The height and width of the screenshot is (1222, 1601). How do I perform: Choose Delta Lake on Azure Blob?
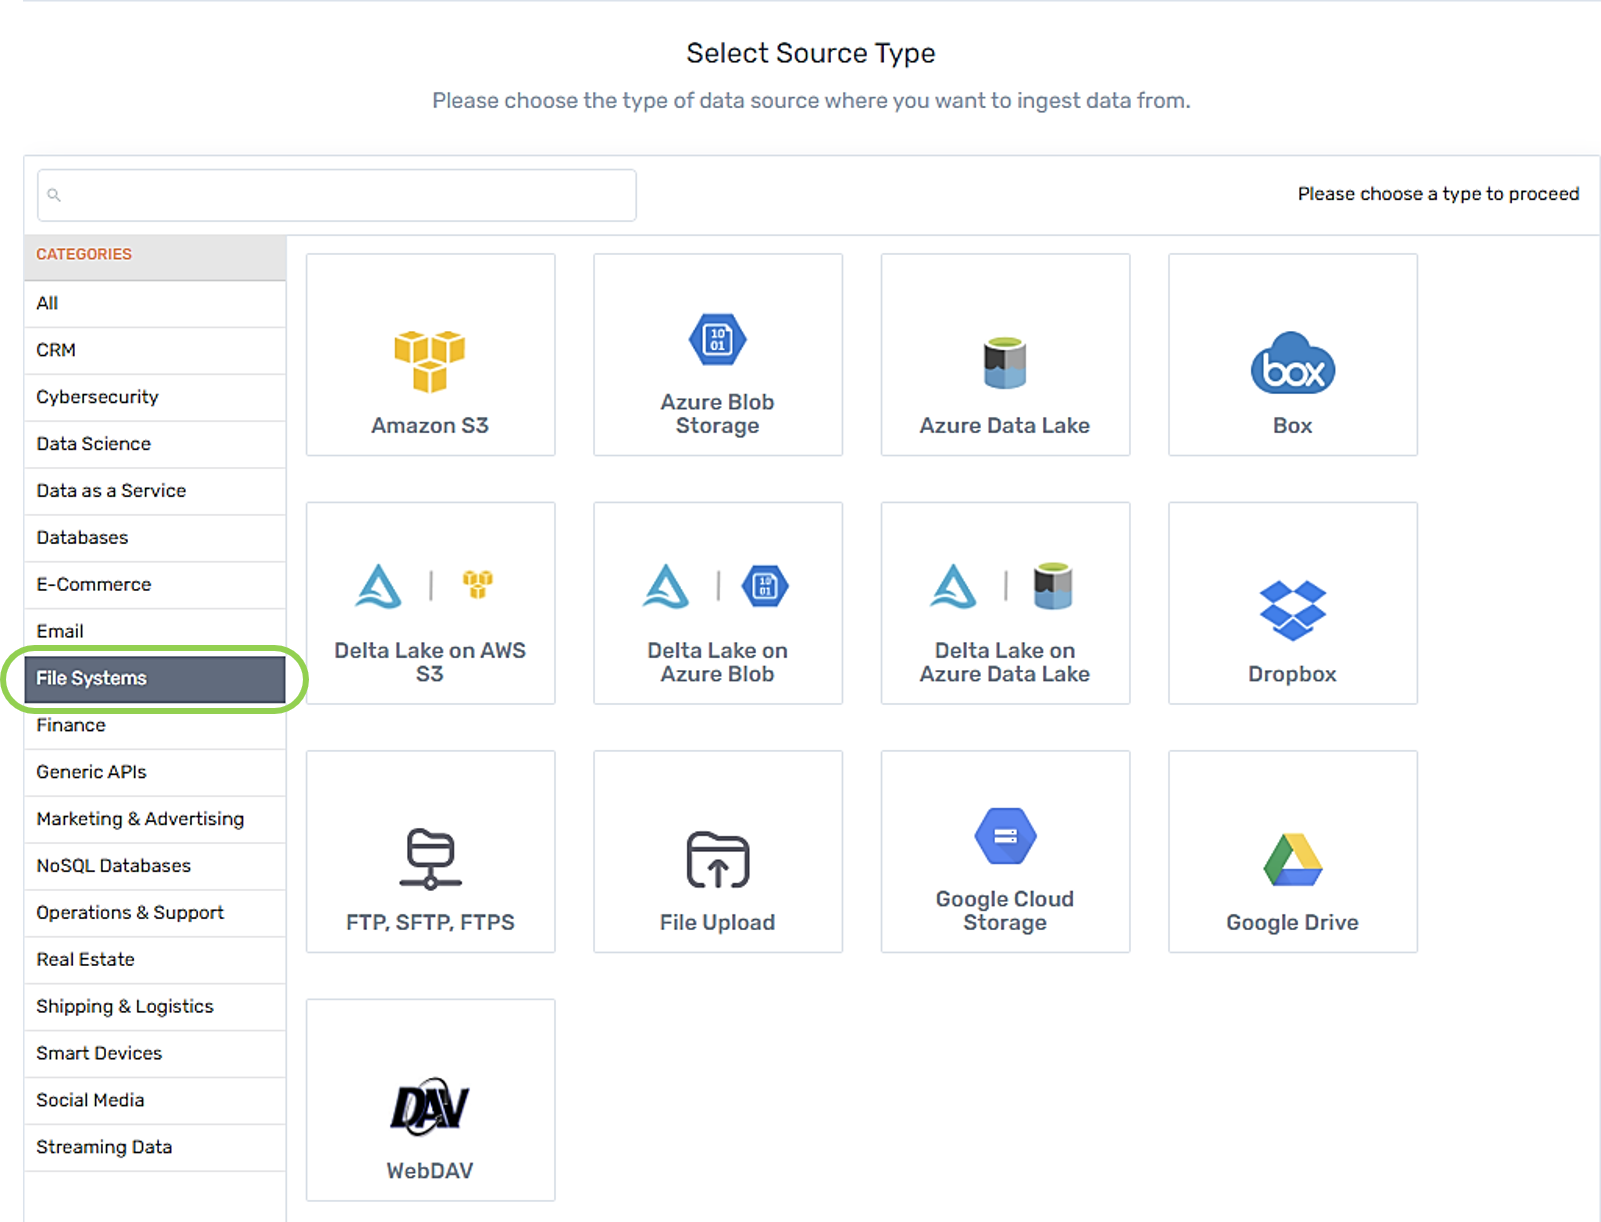tap(716, 603)
